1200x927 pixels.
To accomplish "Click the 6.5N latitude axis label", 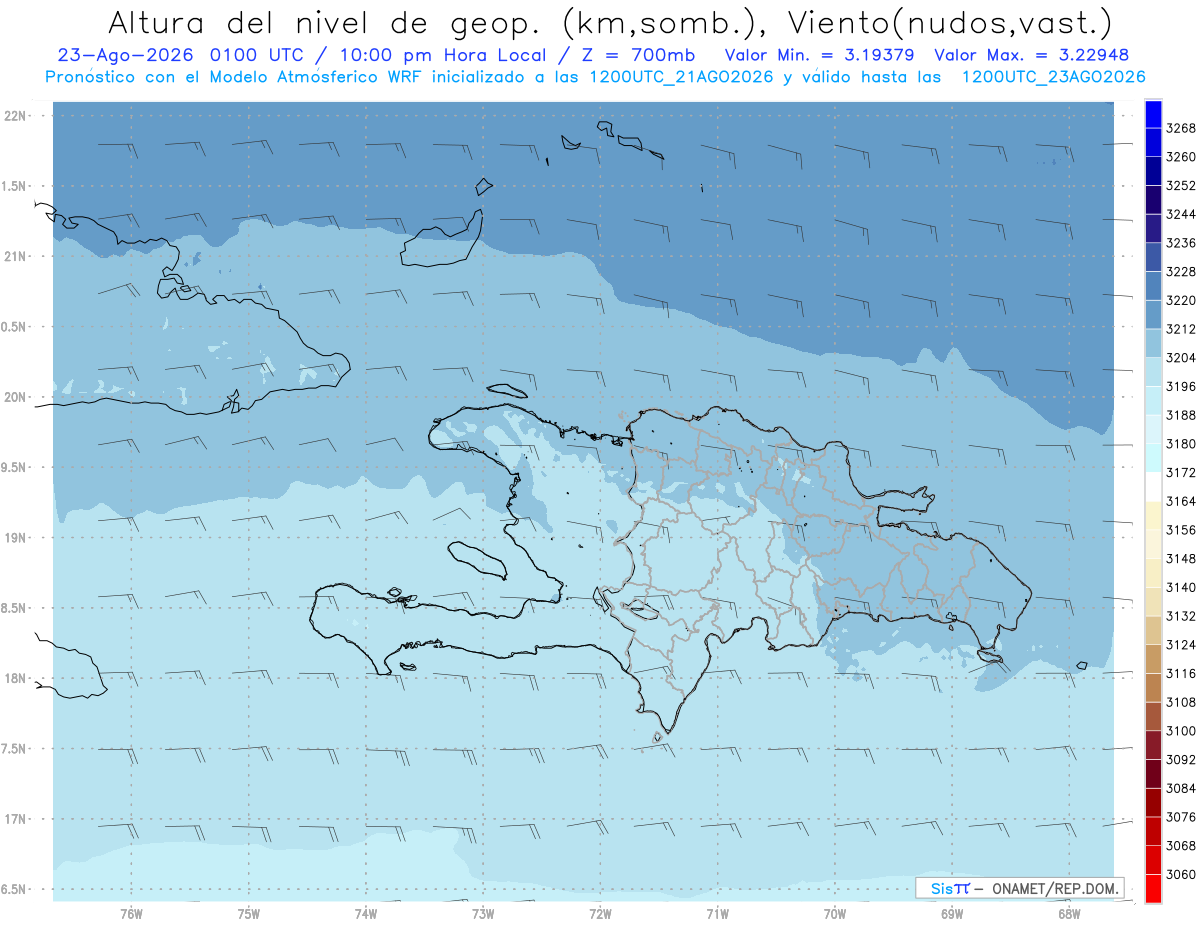I will point(15,889).
